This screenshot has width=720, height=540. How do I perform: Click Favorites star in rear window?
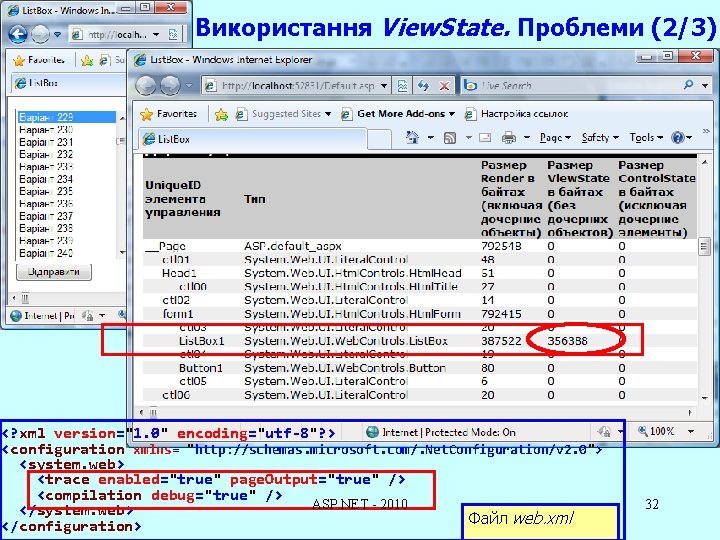click(x=19, y=60)
